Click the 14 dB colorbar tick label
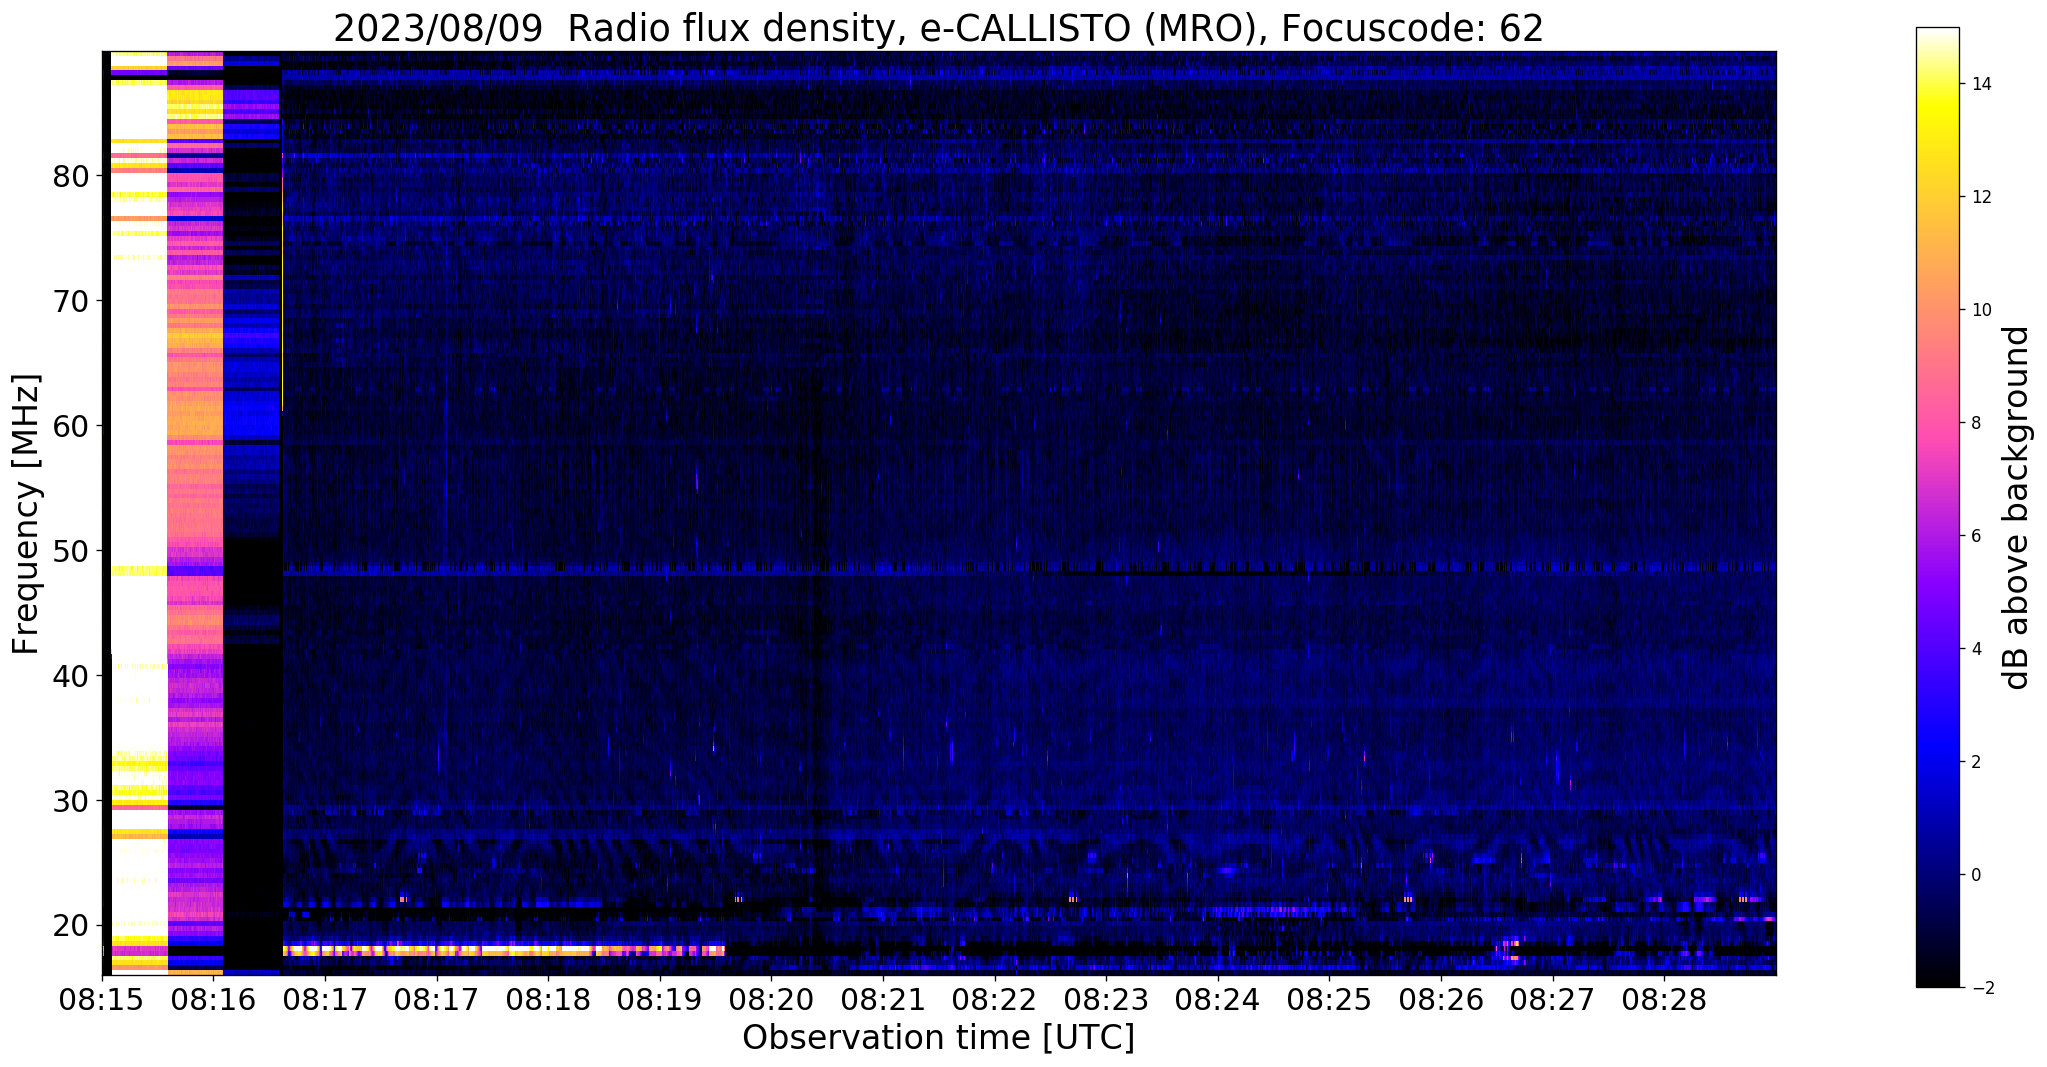Screen dimensions: 2047x1067 pyautogui.click(x=1982, y=84)
